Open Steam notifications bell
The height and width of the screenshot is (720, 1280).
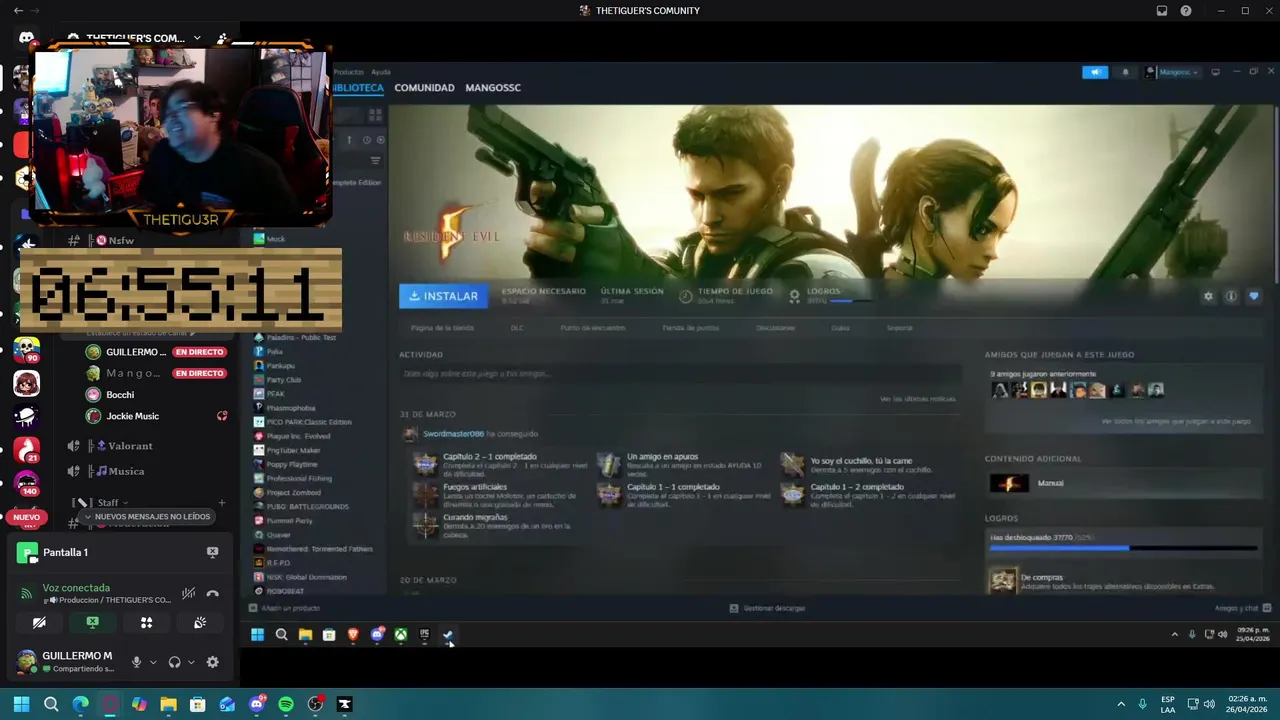(1125, 72)
